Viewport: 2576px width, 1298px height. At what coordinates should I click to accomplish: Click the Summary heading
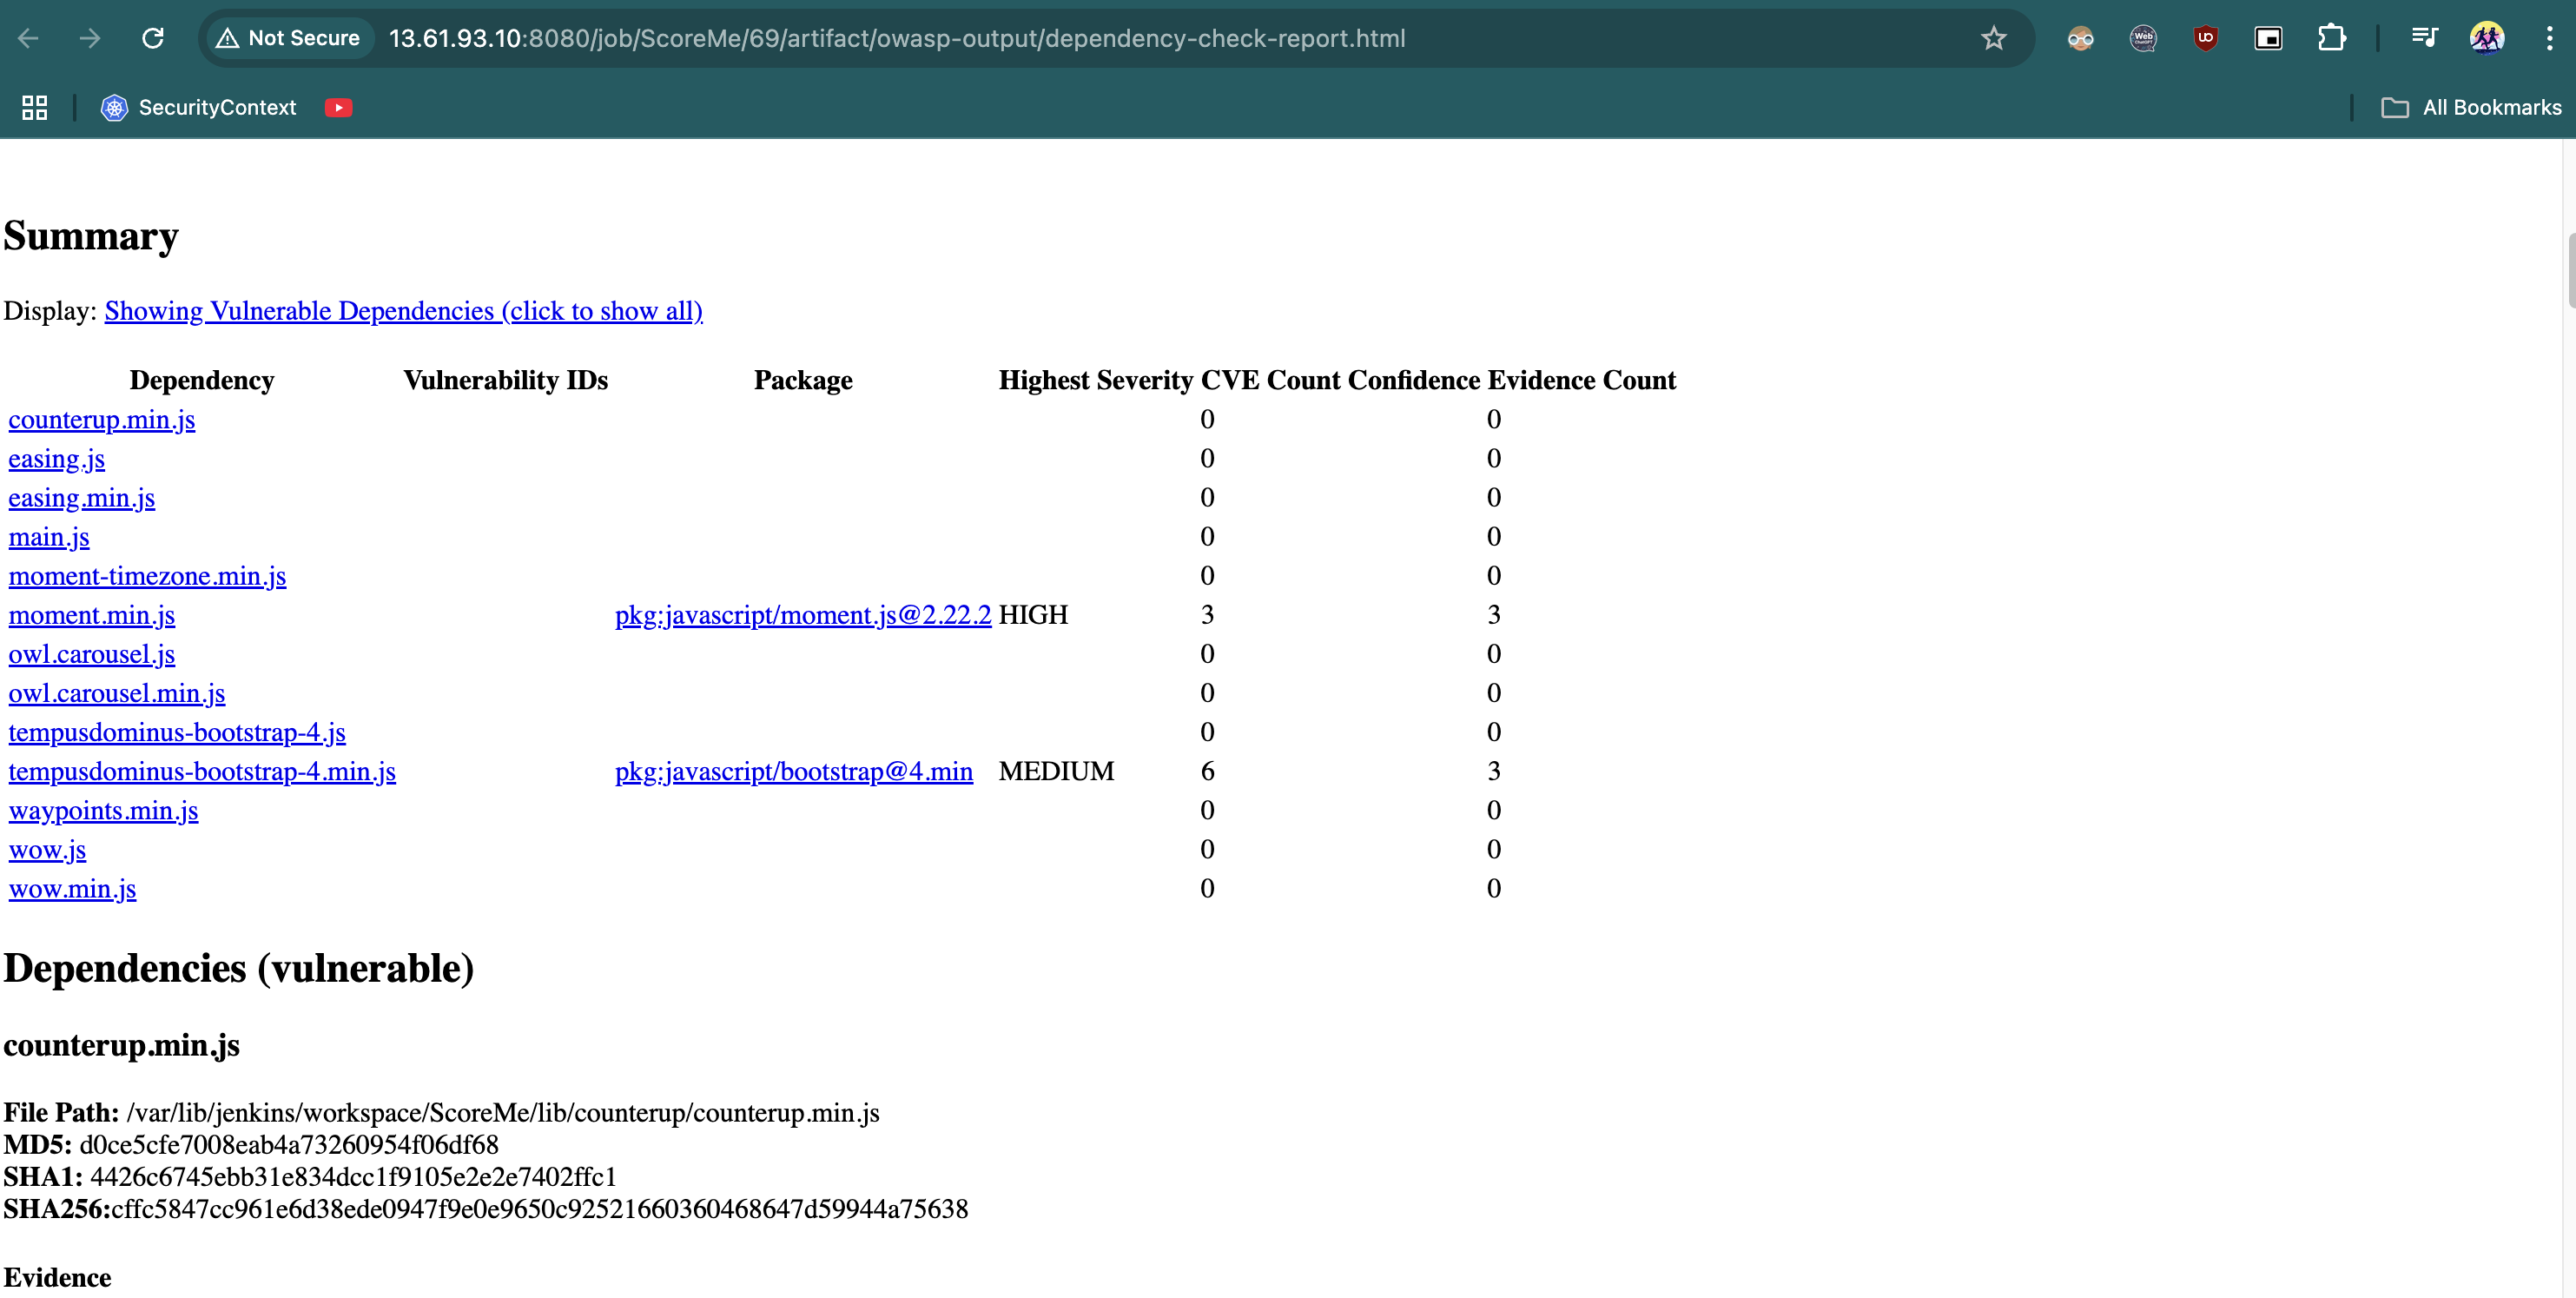point(91,236)
